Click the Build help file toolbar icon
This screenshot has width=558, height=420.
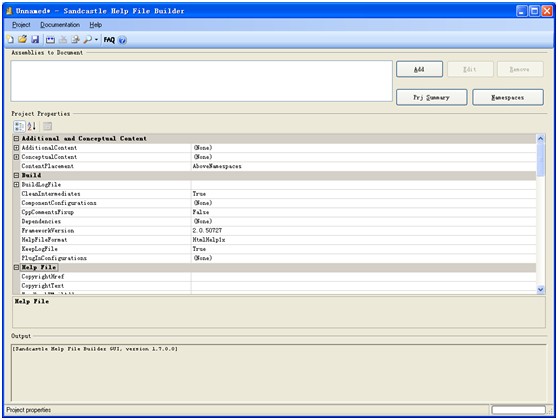(51, 40)
